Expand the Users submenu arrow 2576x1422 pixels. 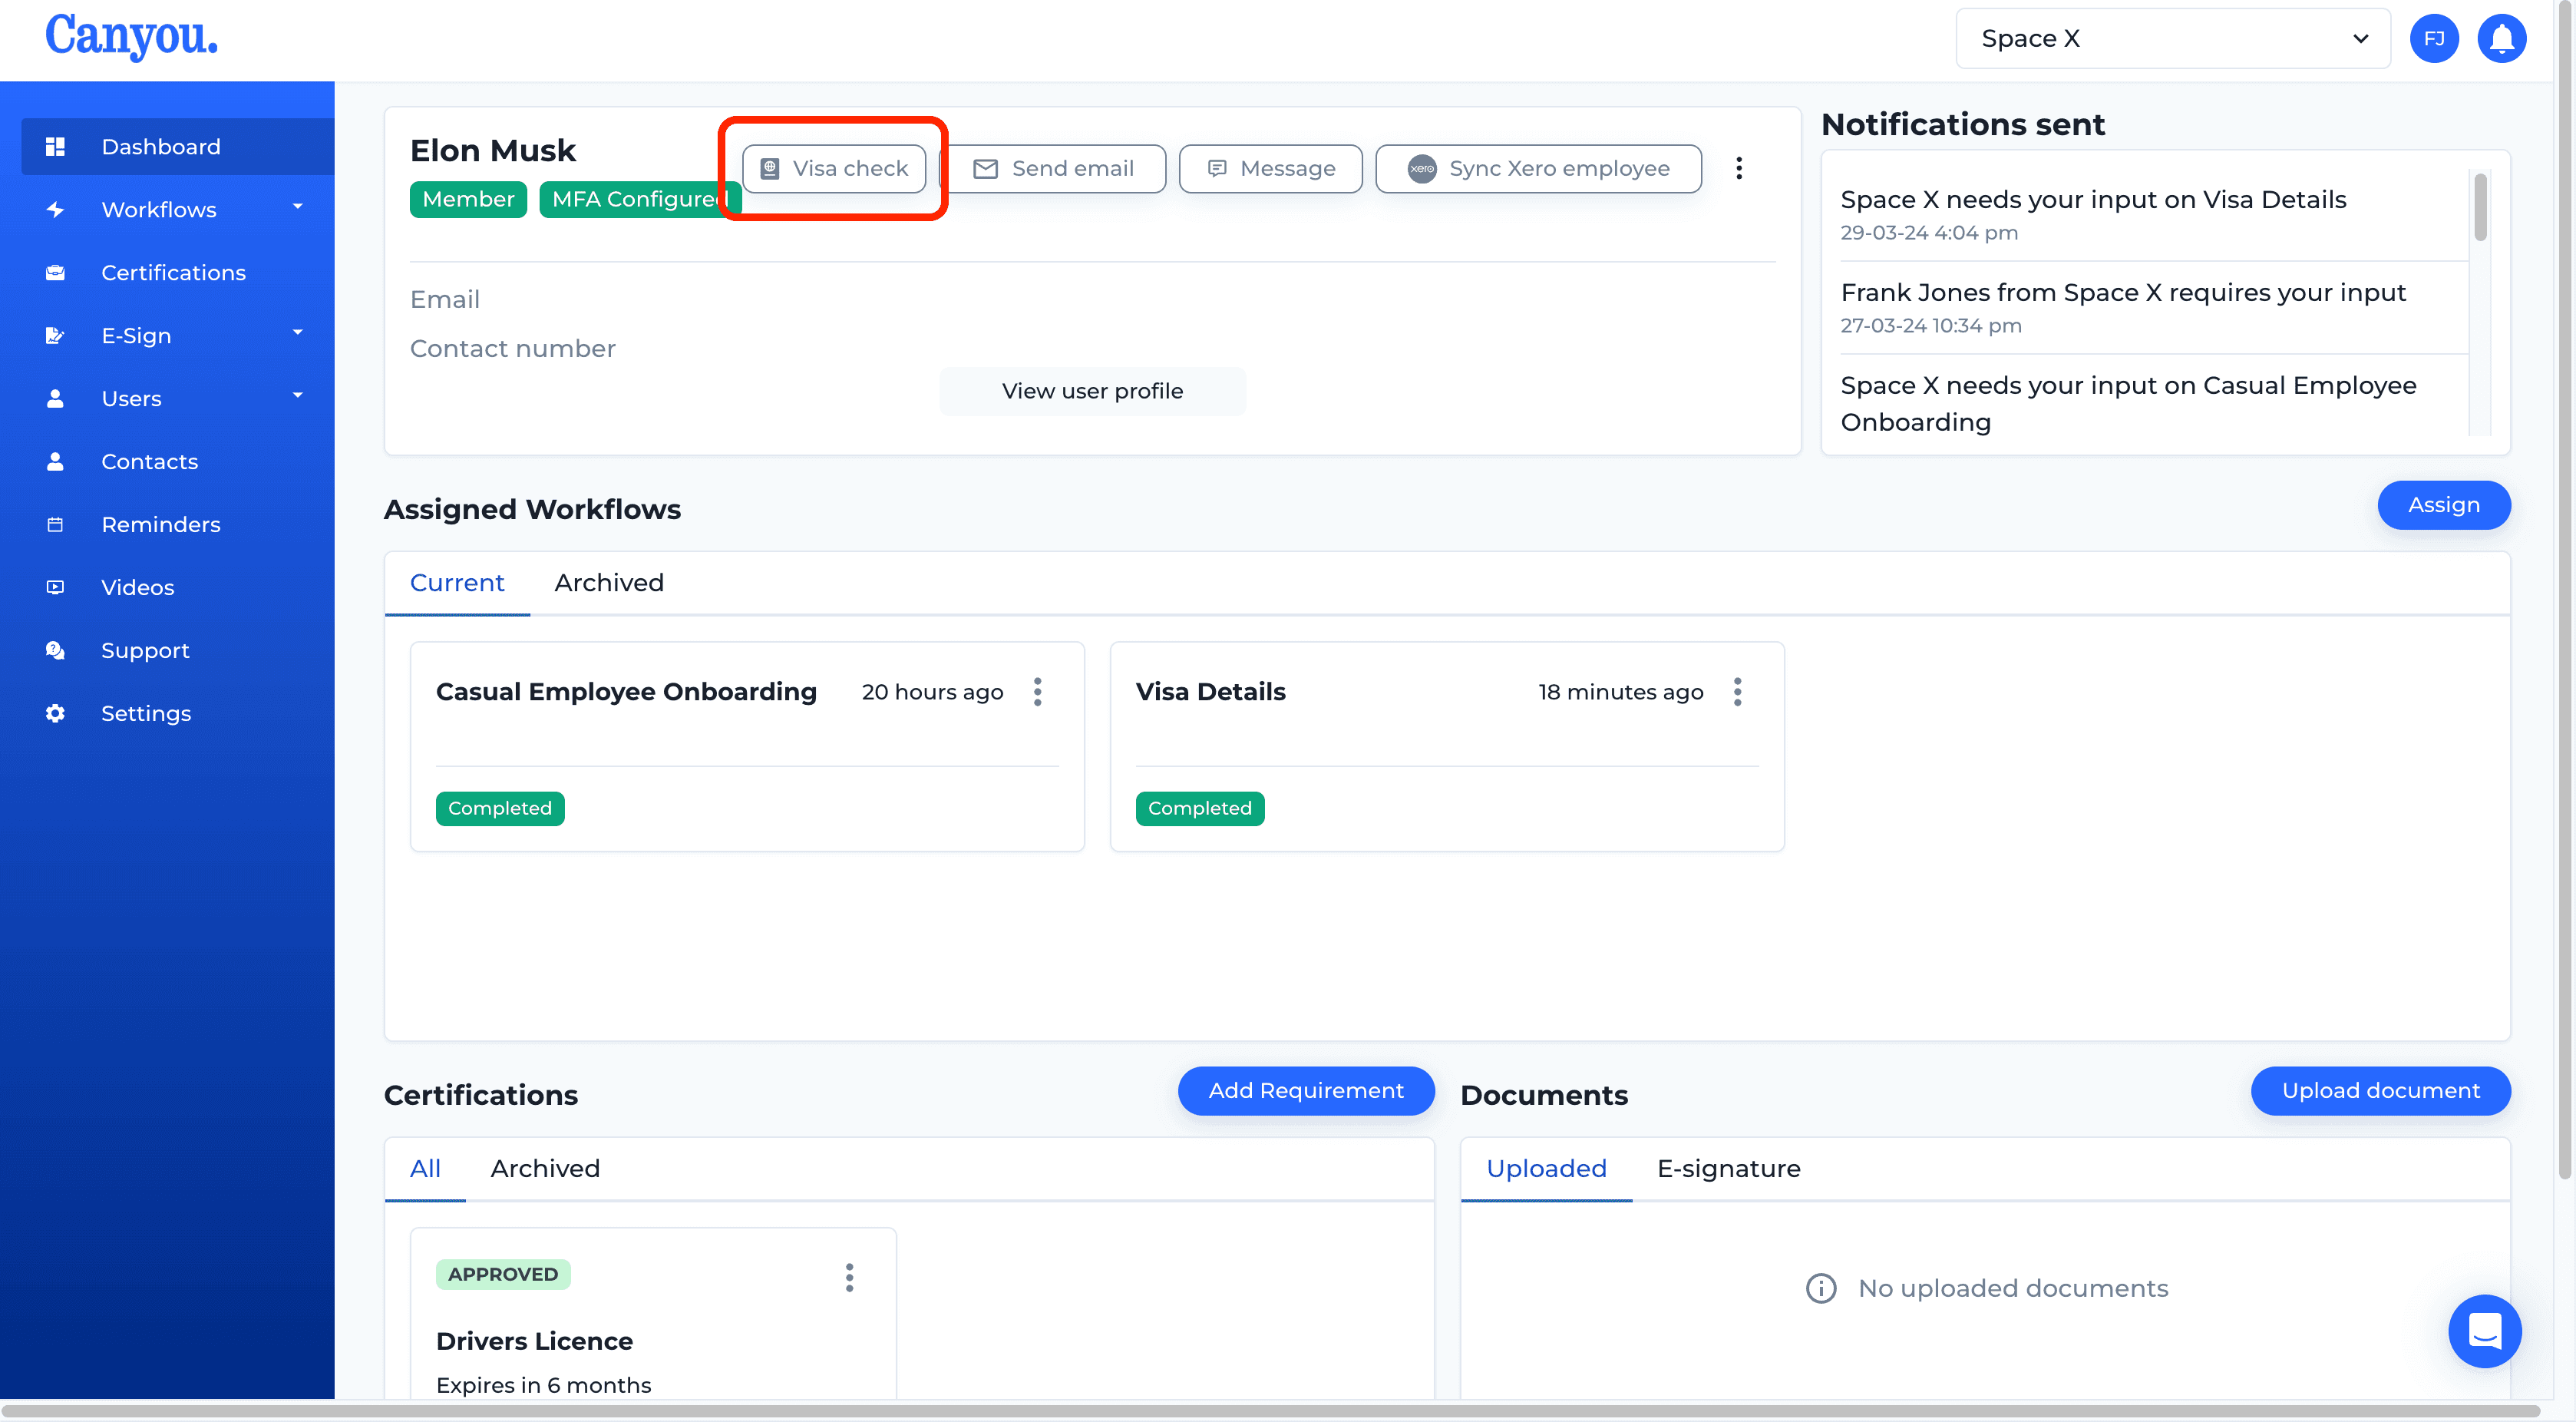click(x=297, y=396)
